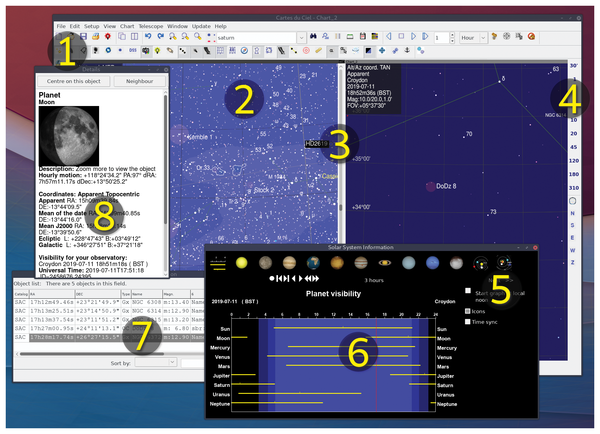Increase the time step spinner value

[452, 35]
